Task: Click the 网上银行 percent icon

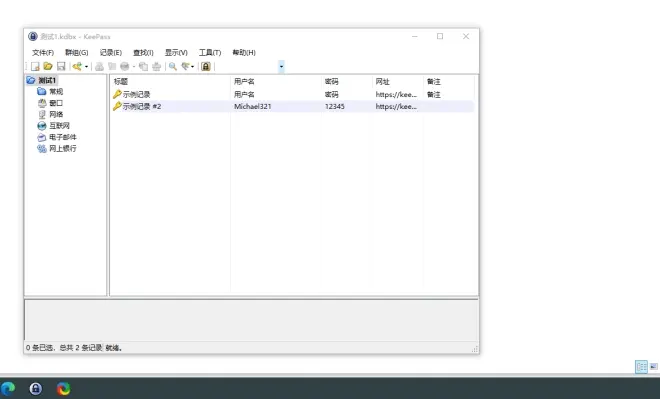Action: point(42,148)
